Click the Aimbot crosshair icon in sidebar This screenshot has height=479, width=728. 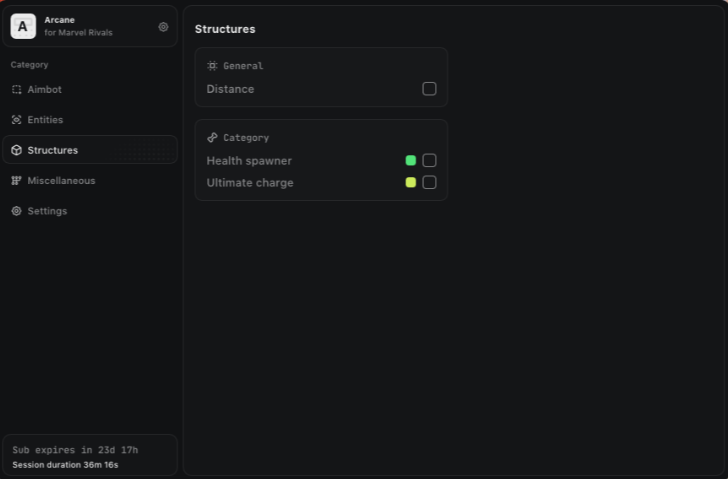17,90
